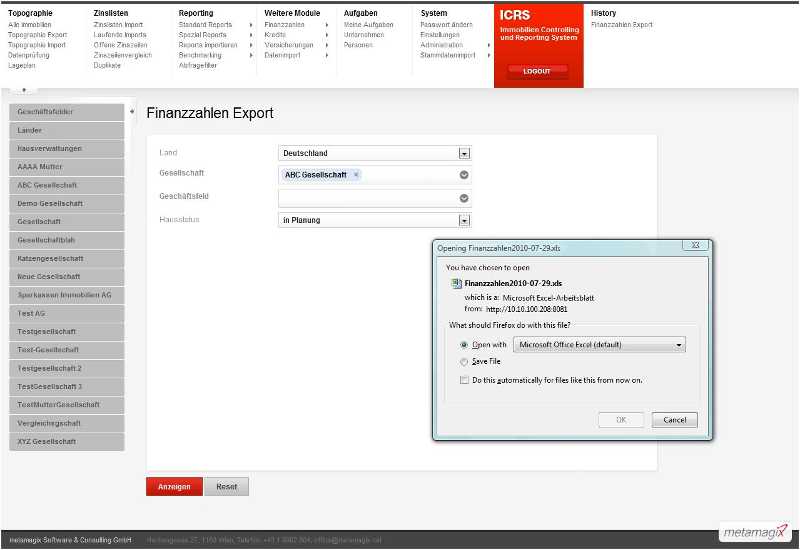Select Test AG in the sidebar
The width and height of the screenshot is (800, 550).
(66, 313)
